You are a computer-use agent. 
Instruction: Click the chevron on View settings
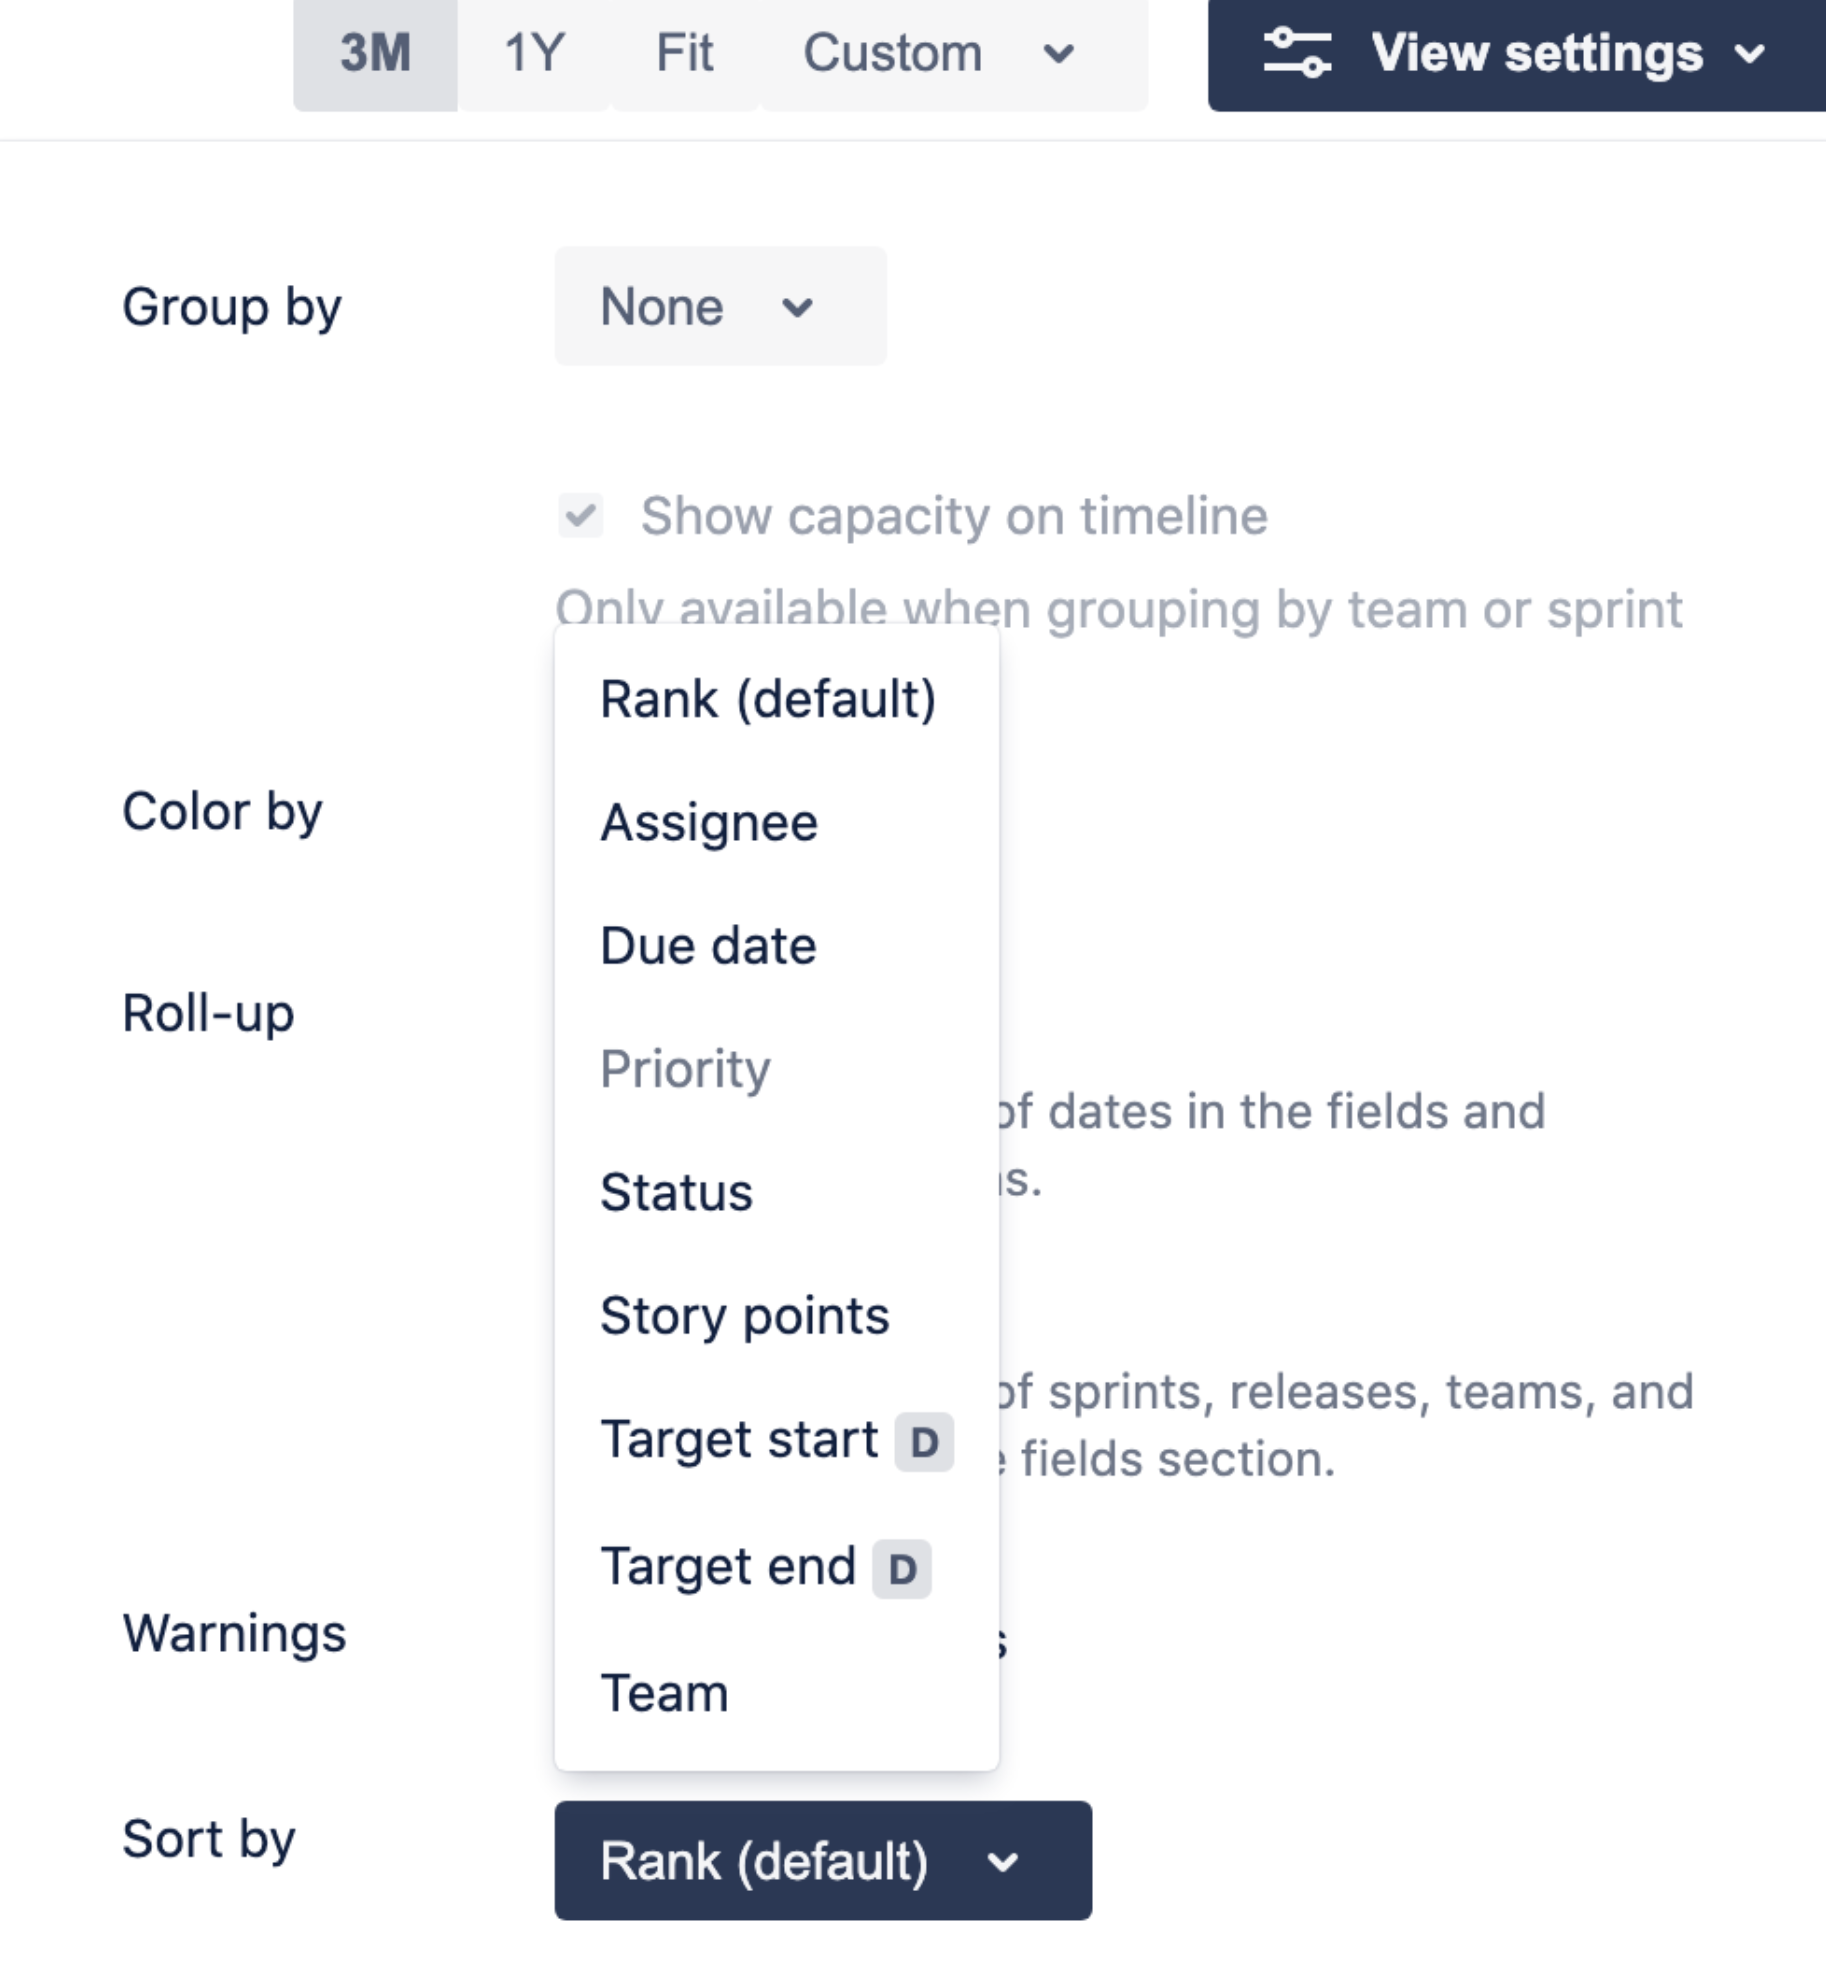(x=1750, y=53)
